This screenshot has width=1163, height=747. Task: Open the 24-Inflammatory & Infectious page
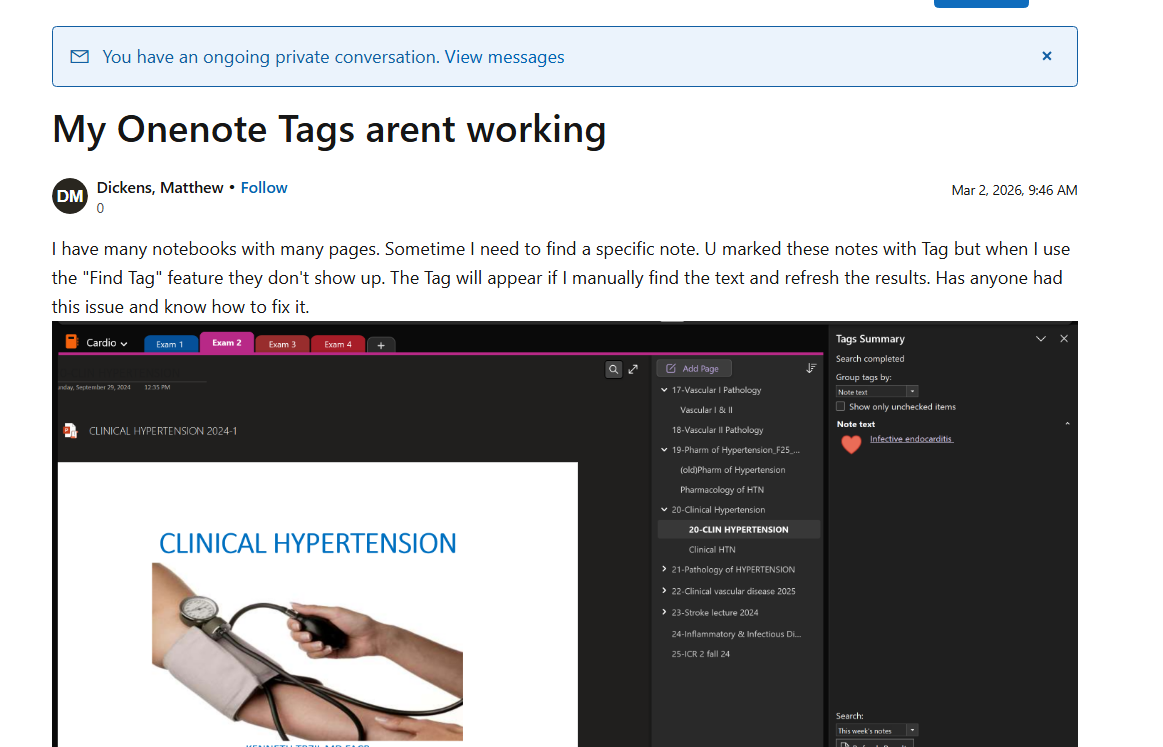736,634
